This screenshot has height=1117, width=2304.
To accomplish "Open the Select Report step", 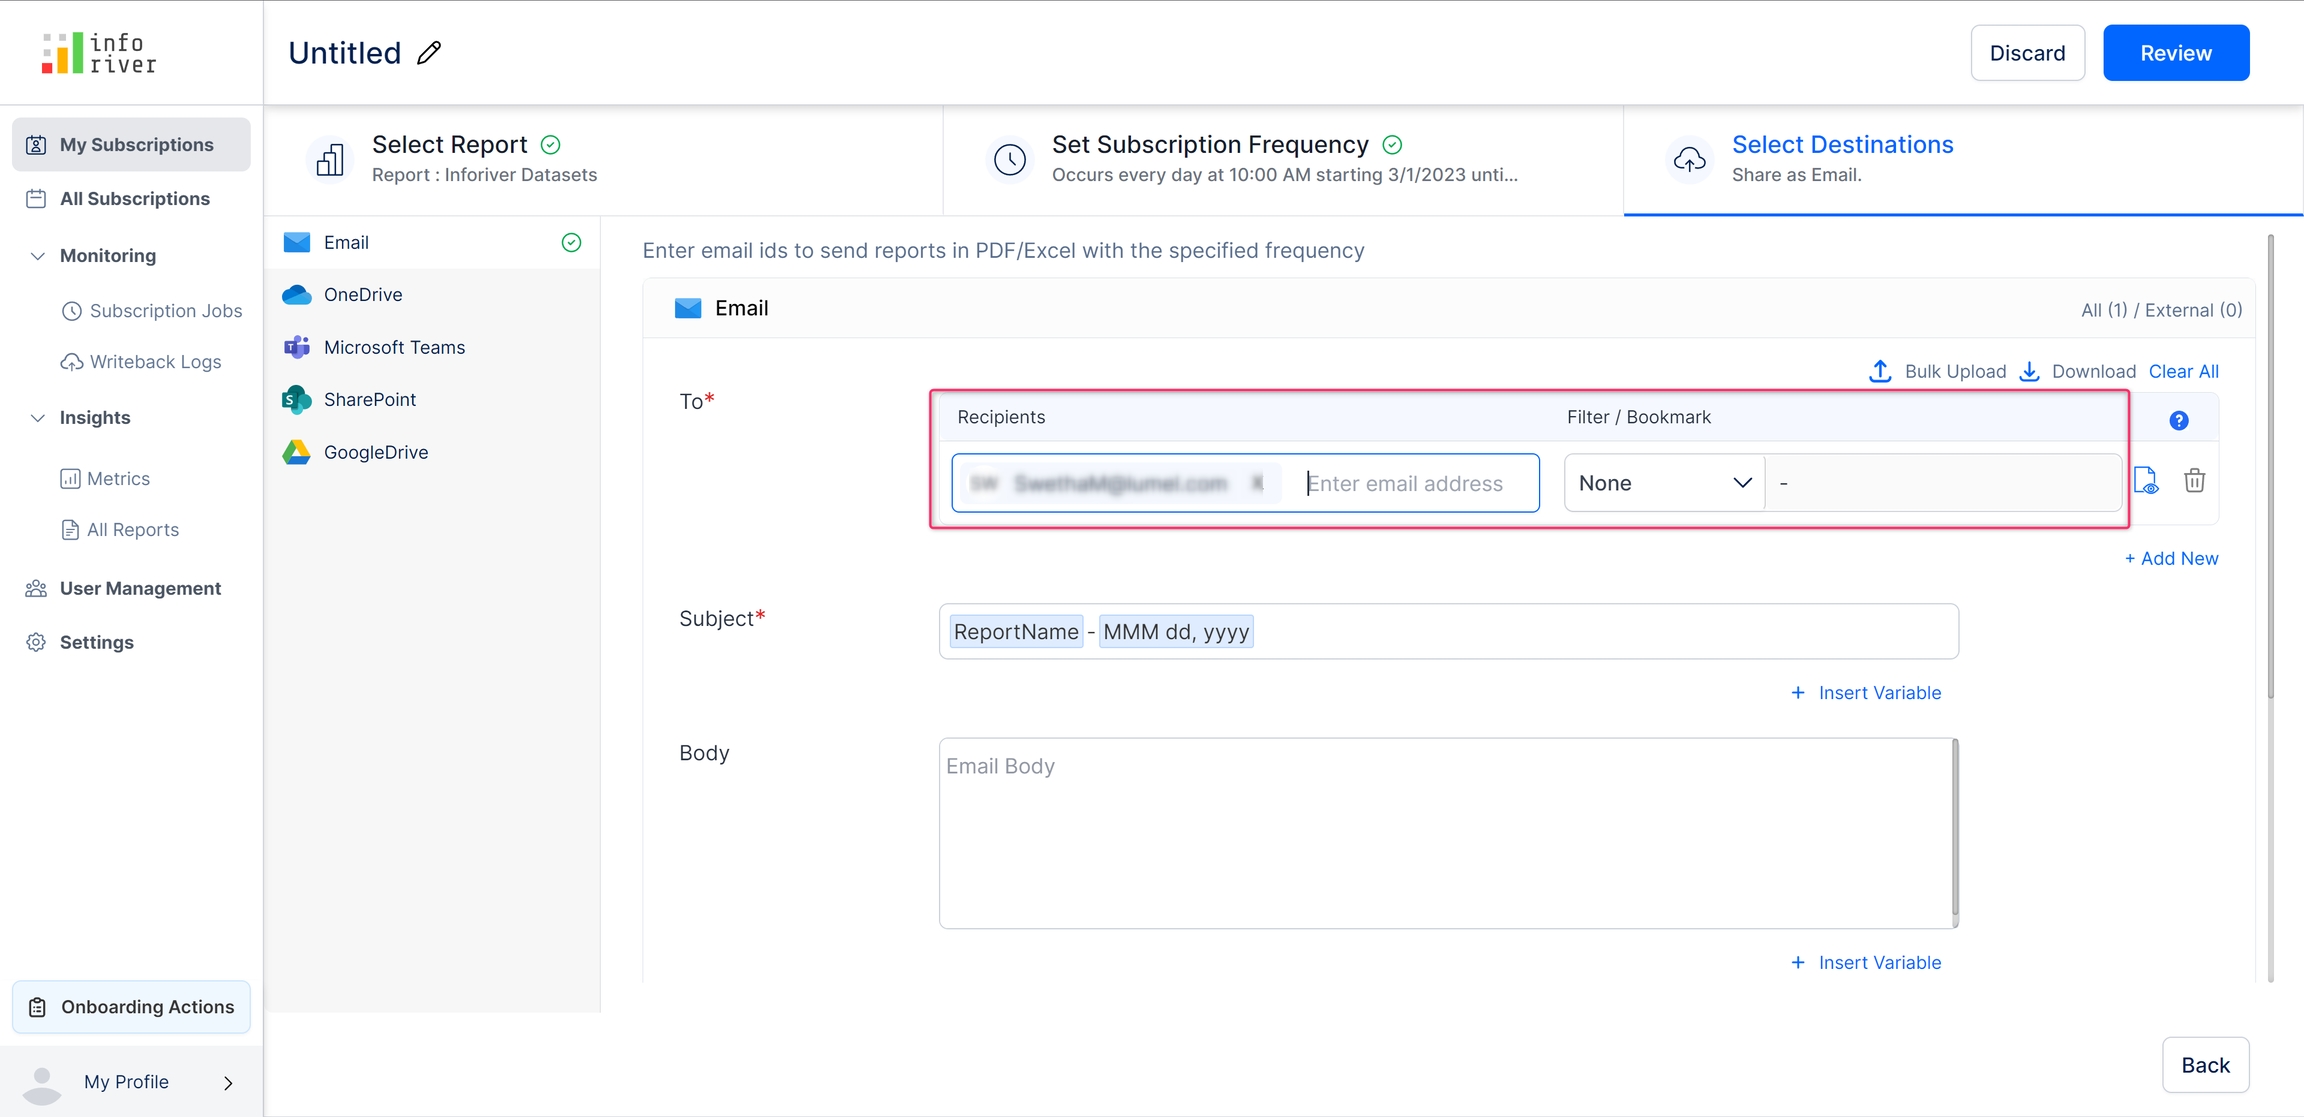I will click(x=450, y=158).
